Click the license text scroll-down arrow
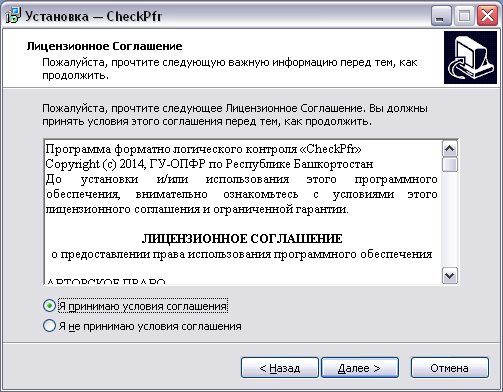 pyautogui.click(x=450, y=276)
